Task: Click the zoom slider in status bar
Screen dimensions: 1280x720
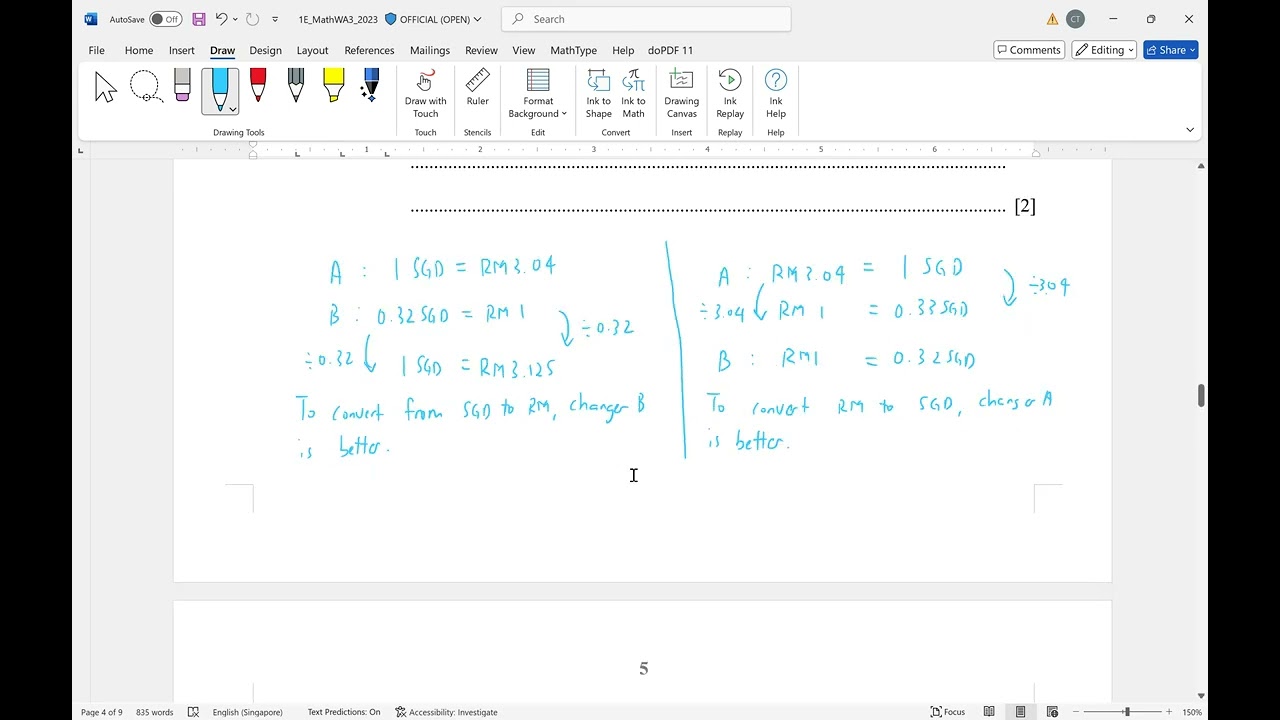Action: 1127,712
